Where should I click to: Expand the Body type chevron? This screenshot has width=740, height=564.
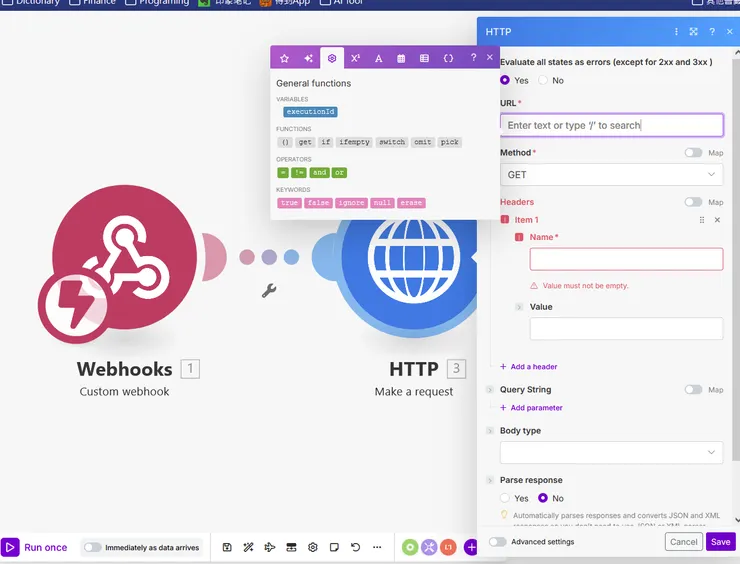click(490, 430)
